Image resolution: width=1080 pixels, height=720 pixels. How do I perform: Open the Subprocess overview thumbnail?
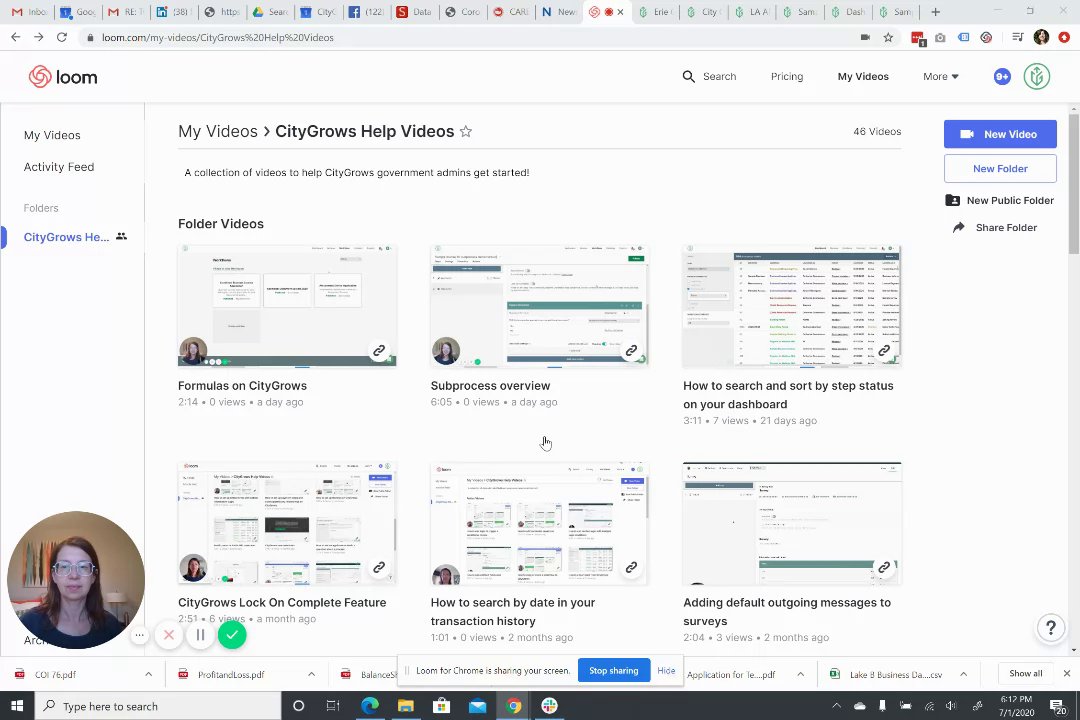[539, 306]
